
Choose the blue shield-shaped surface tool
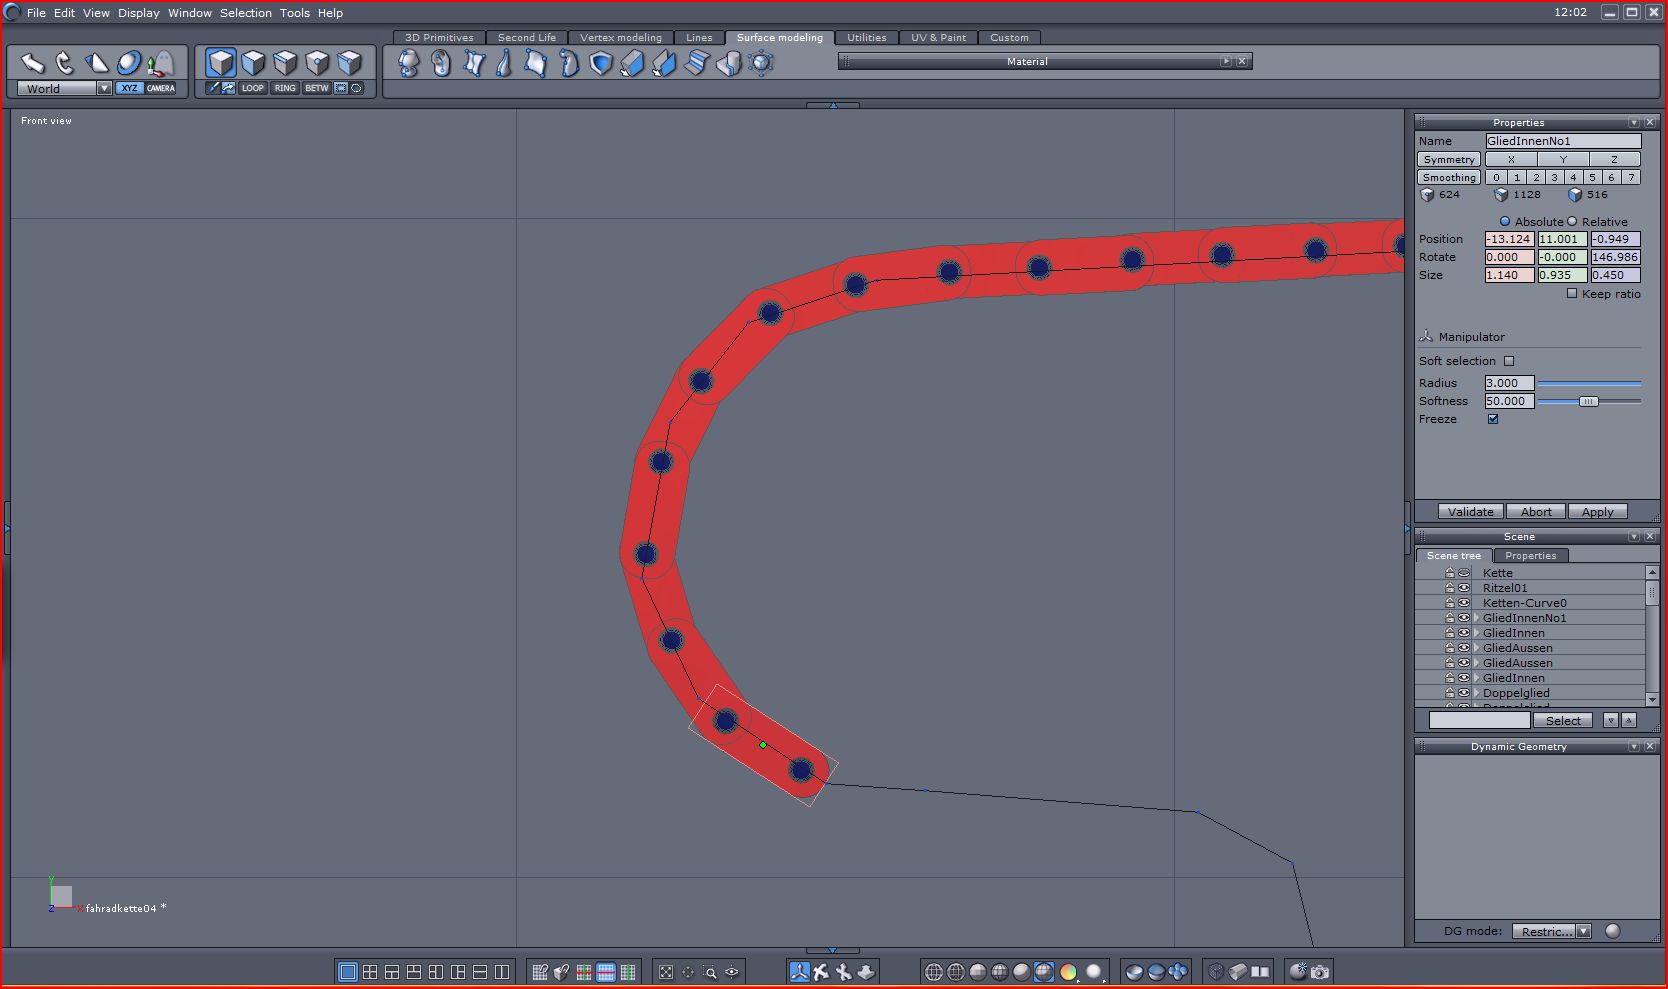coord(601,63)
